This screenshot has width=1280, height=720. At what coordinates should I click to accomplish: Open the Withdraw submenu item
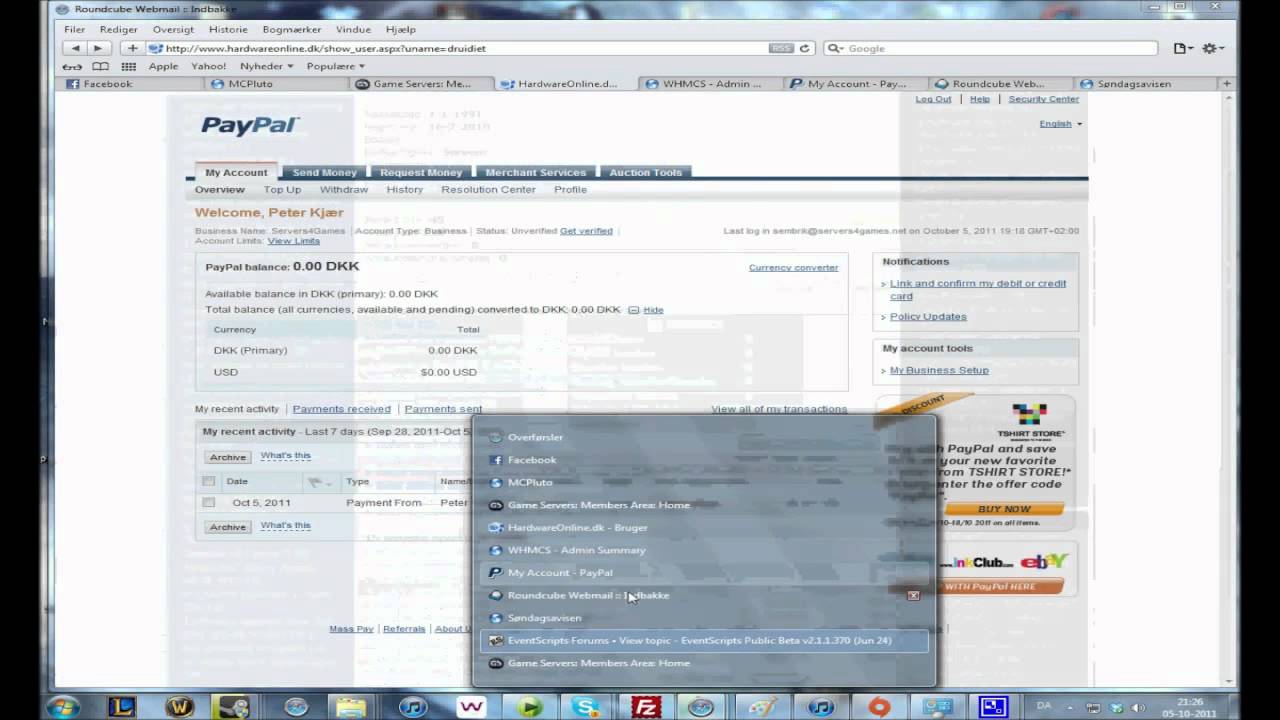344,189
